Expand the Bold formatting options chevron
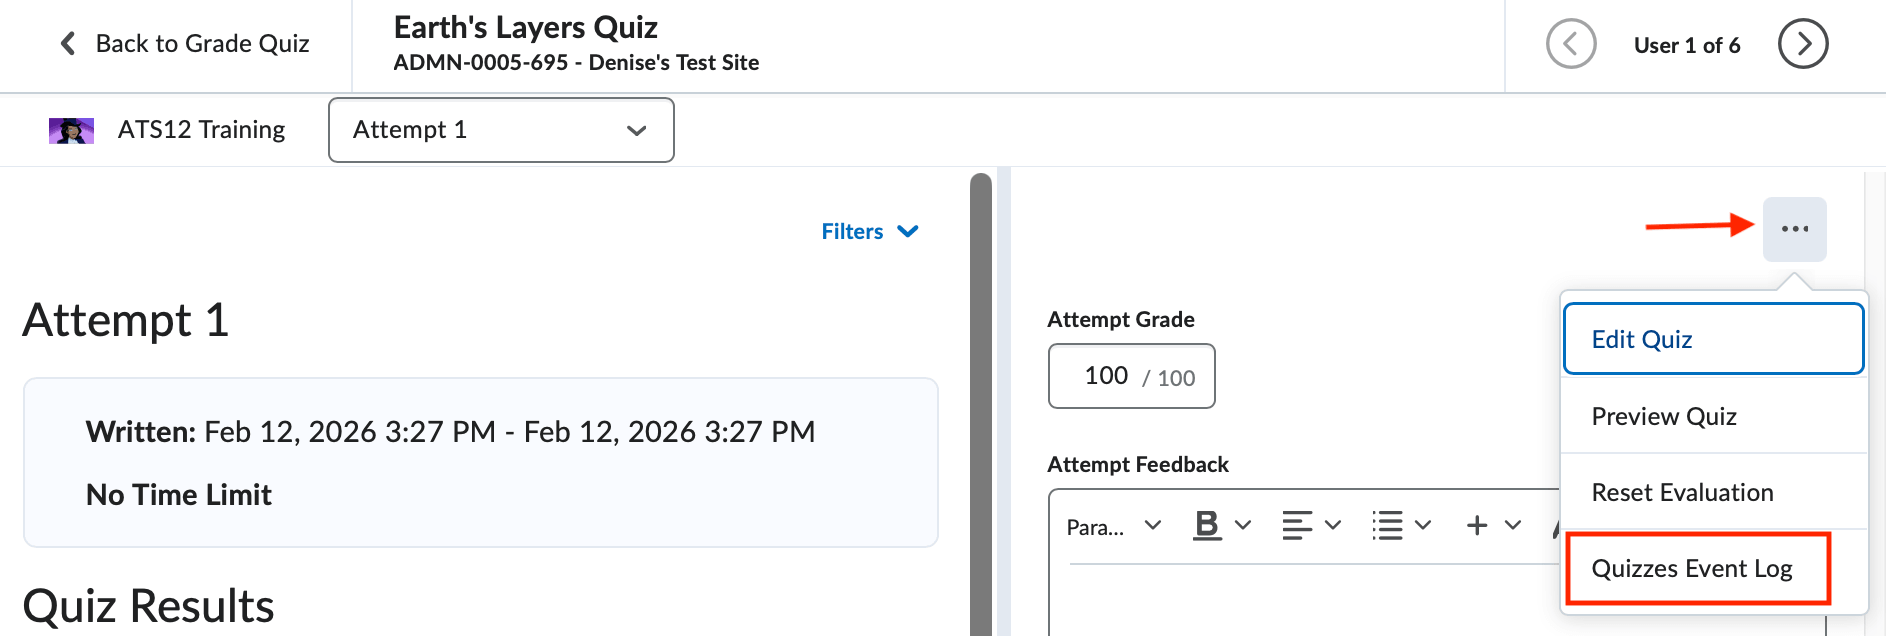1886x636 pixels. [1242, 524]
